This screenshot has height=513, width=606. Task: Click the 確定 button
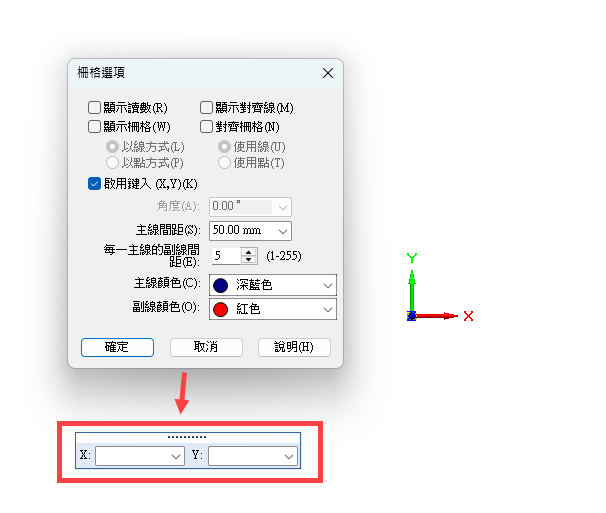[x=117, y=347]
